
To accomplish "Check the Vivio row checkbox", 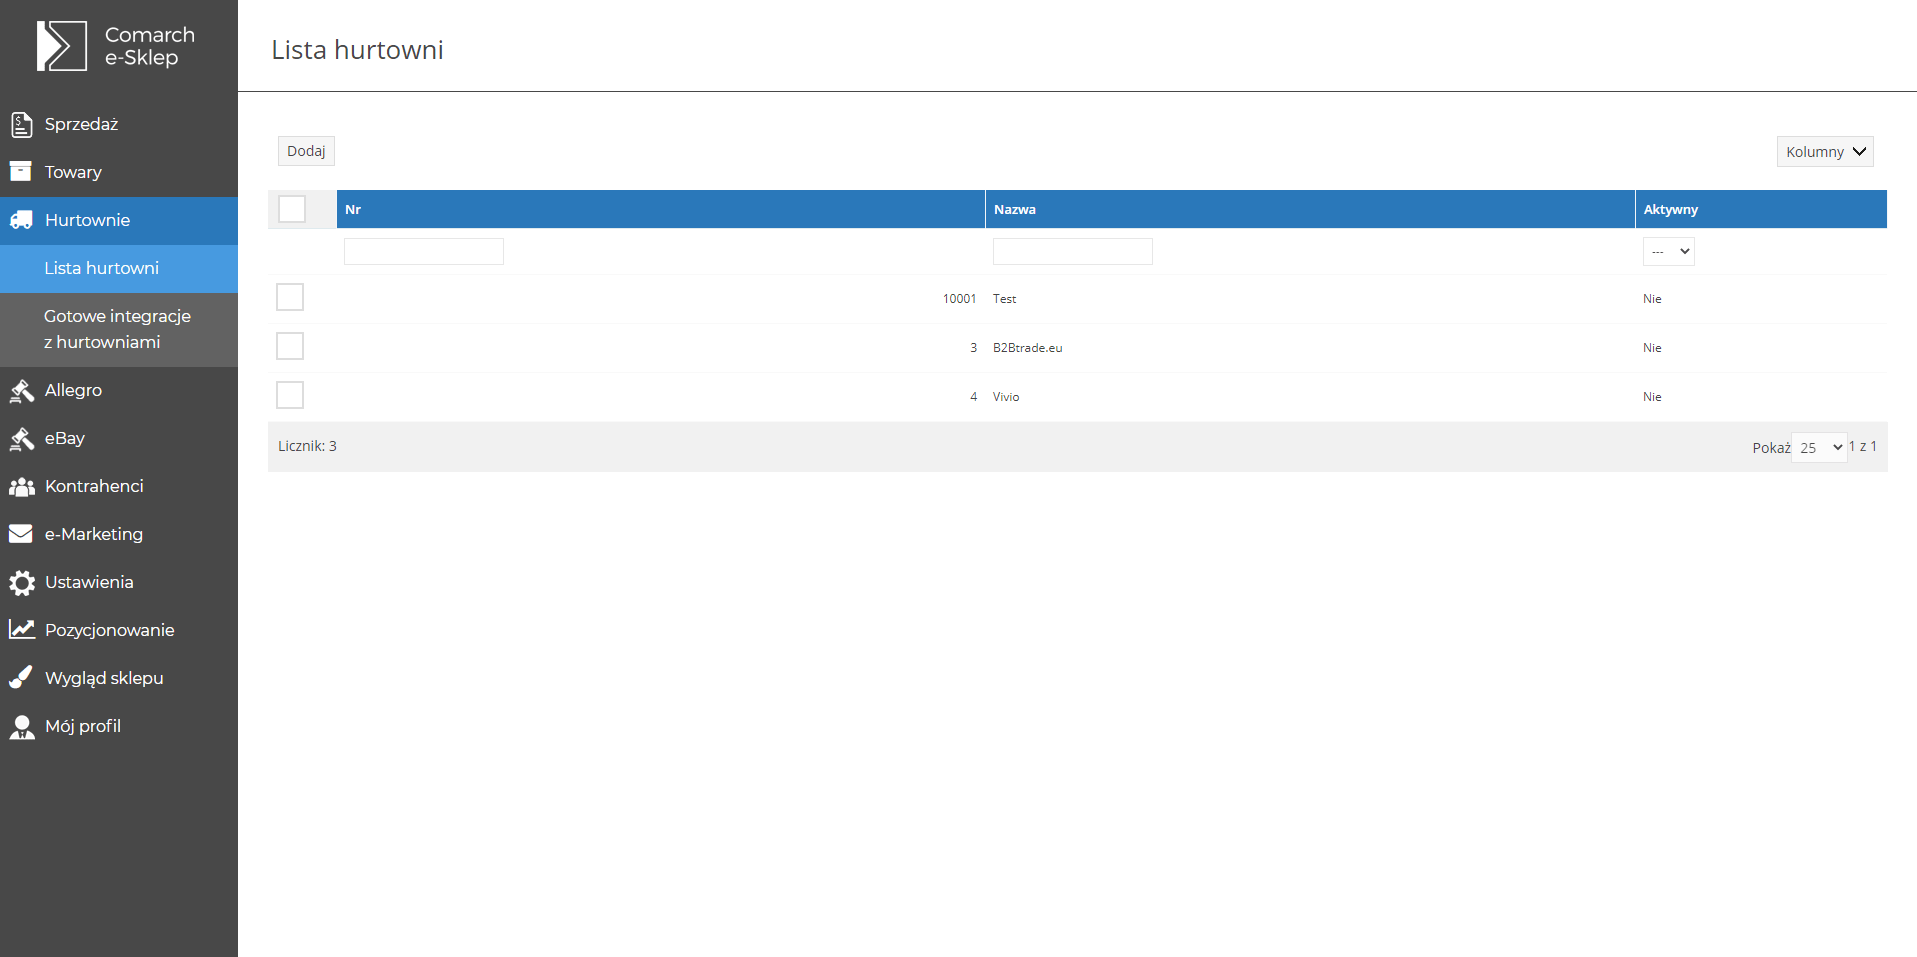I will pyautogui.click(x=290, y=395).
